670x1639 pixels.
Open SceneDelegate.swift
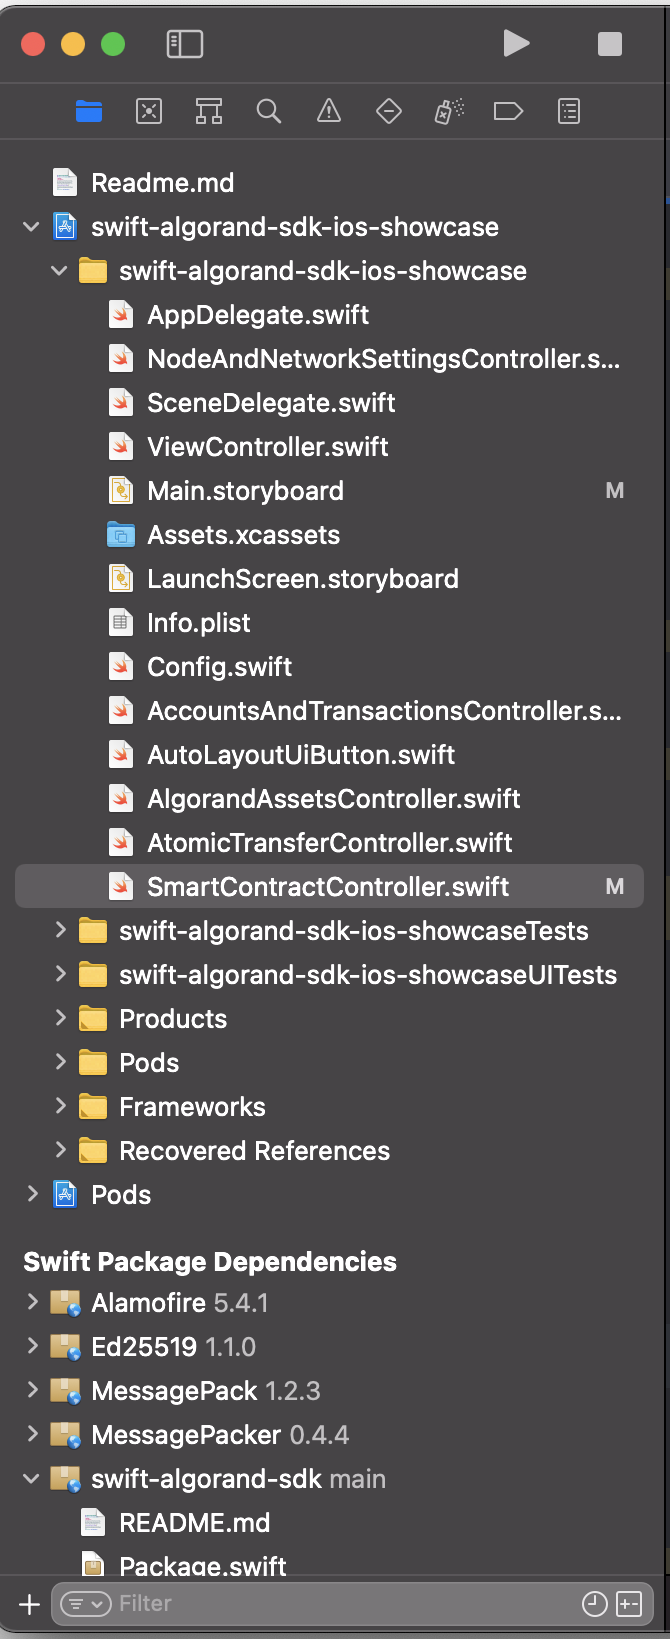pos(271,403)
